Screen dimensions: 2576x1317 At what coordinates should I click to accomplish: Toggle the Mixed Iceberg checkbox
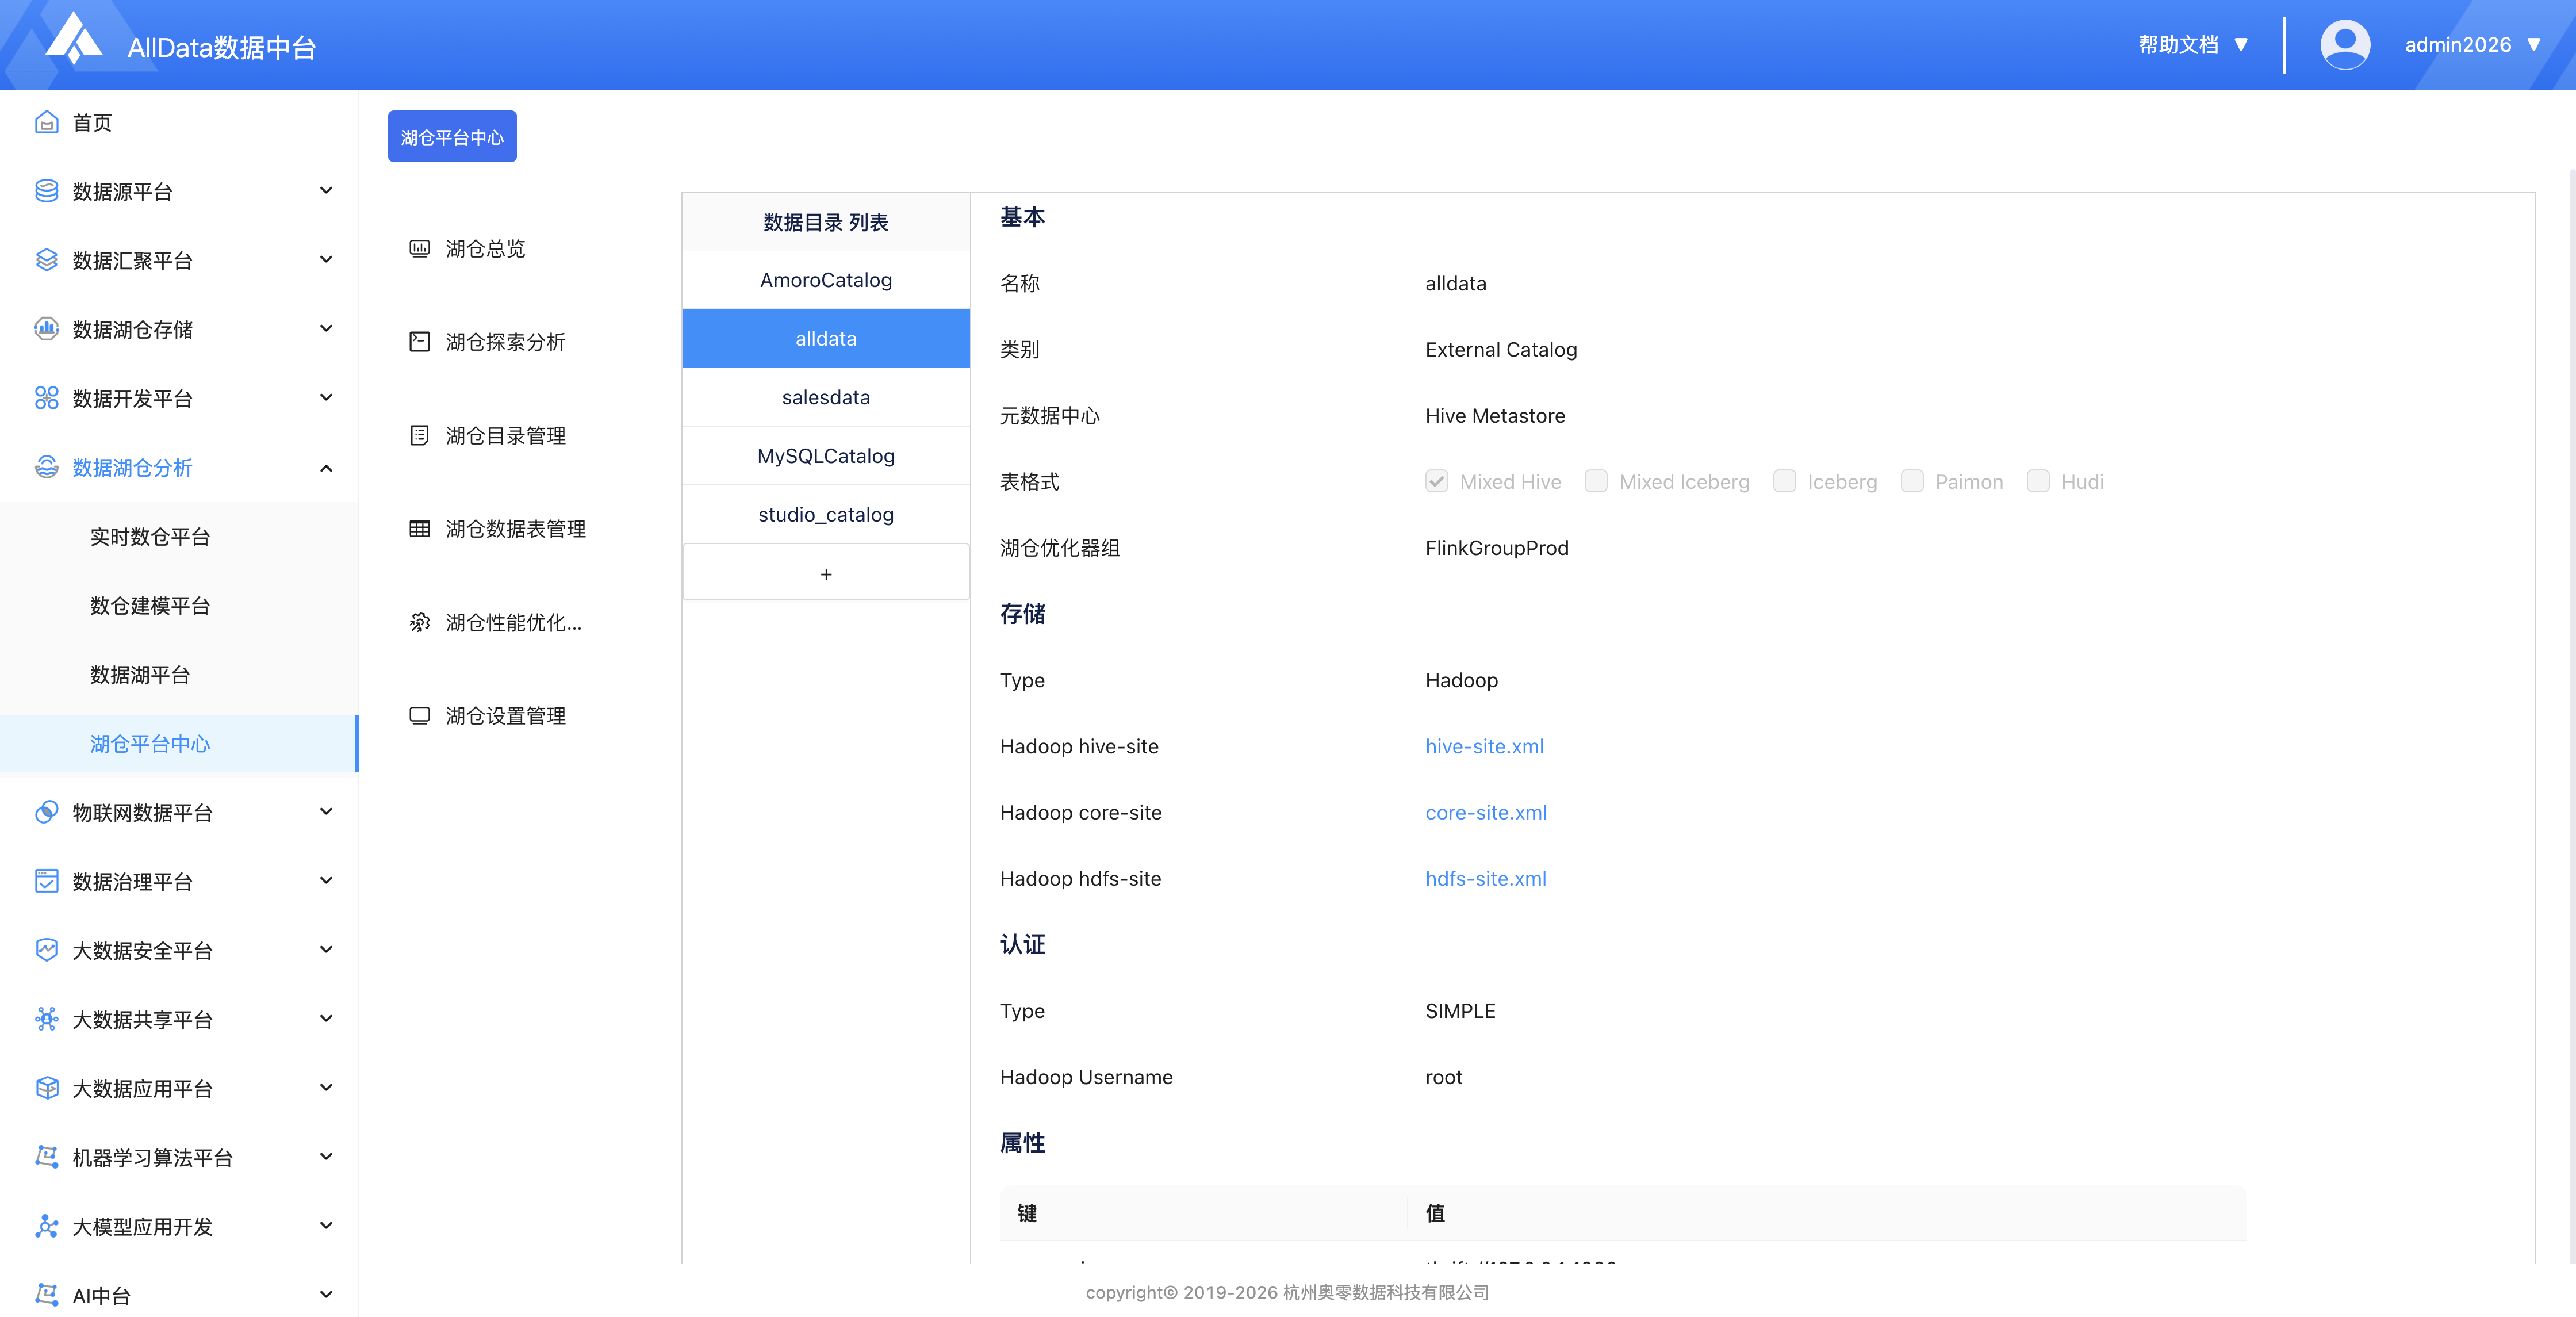coord(1596,481)
